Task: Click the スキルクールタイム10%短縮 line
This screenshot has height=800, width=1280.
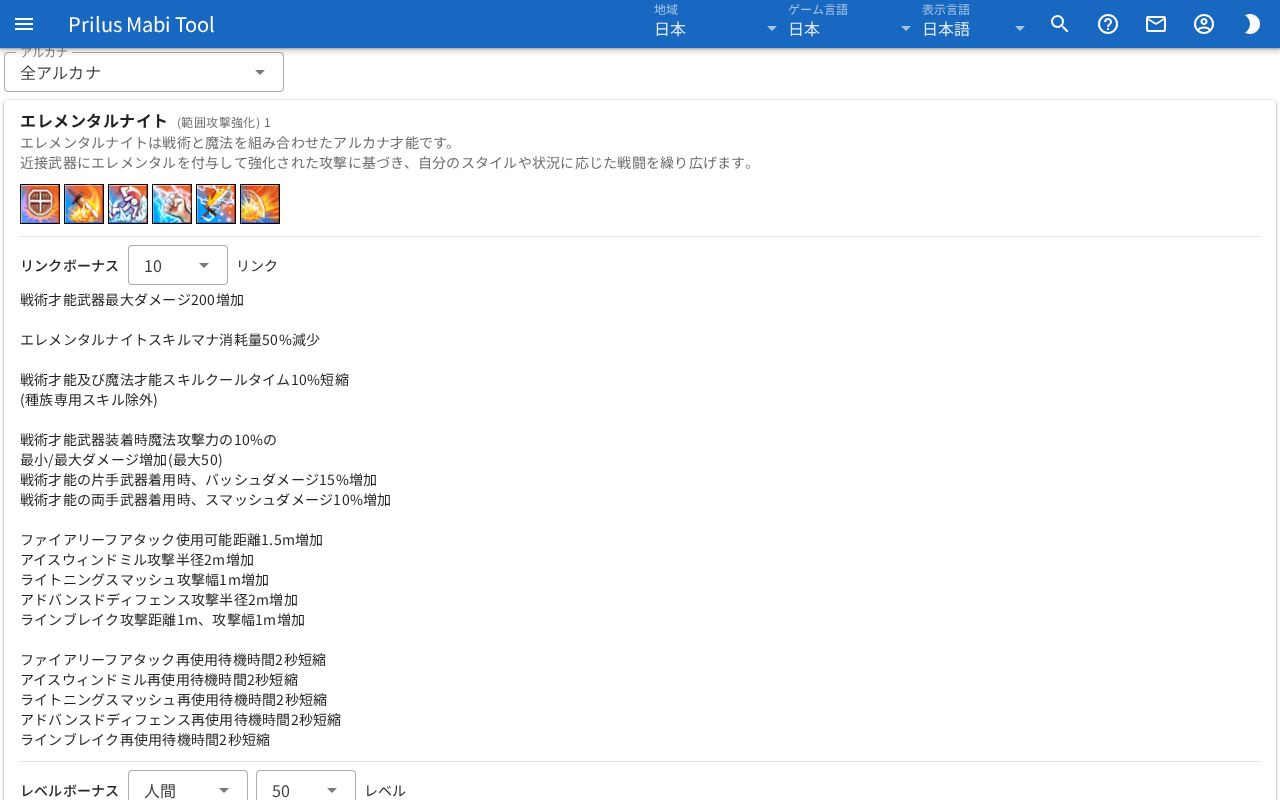Action: pos(184,380)
